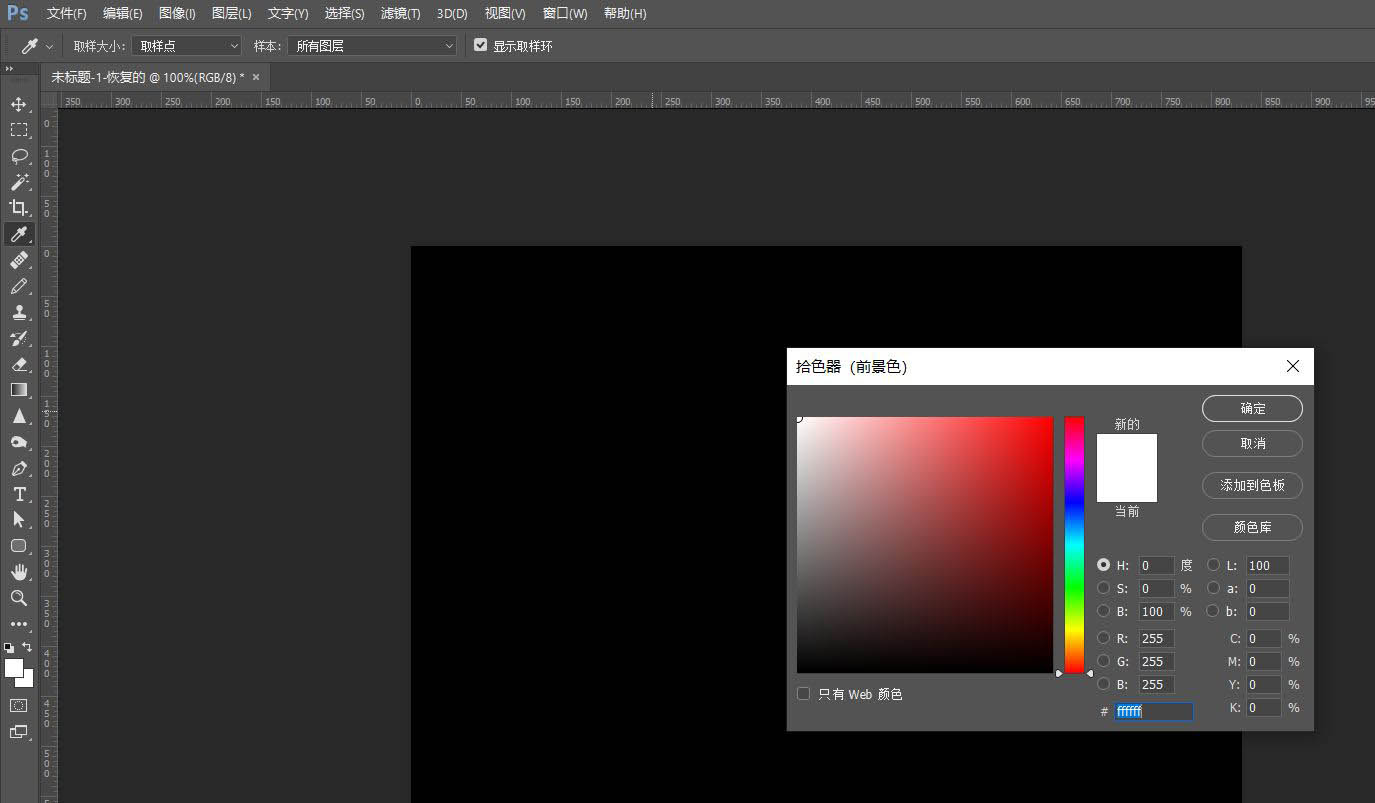Click the hex color input field
This screenshot has height=803, width=1375.
(1153, 711)
